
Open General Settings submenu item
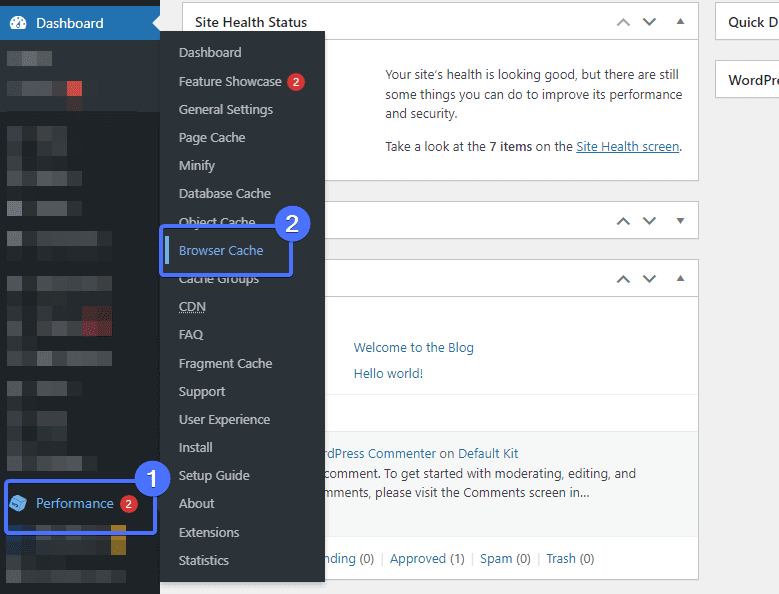coord(226,109)
